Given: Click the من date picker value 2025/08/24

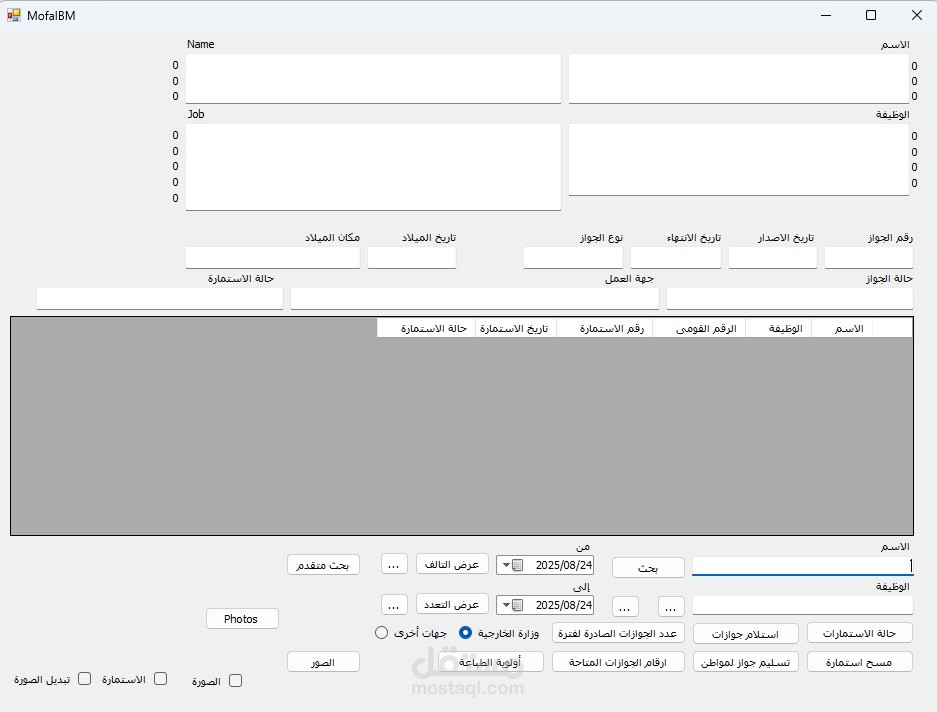Looking at the screenshot, I should coord(564,565).
